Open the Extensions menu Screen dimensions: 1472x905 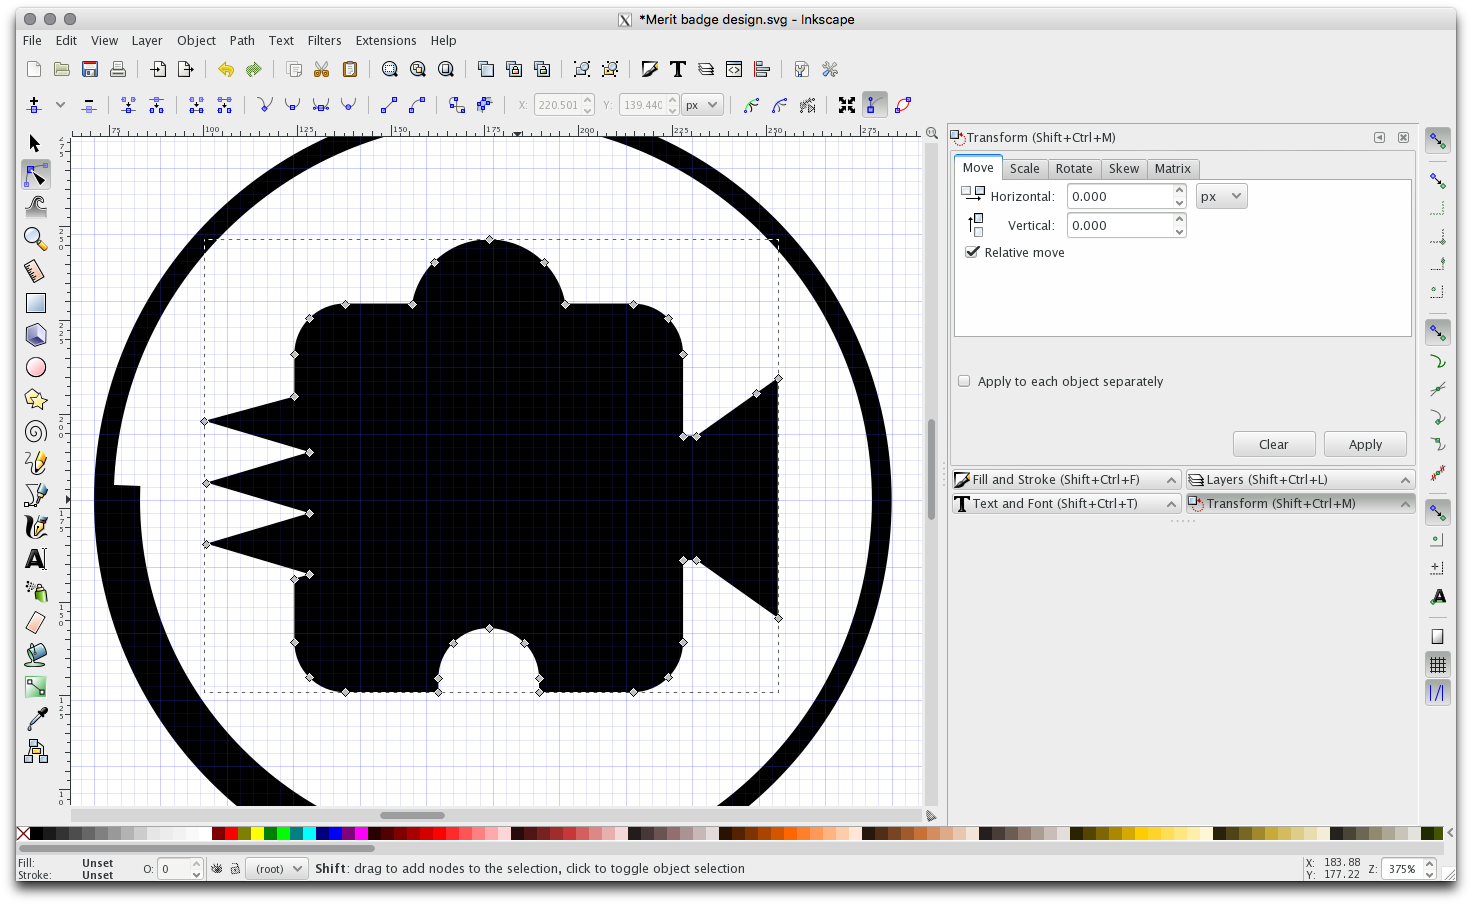385,41
